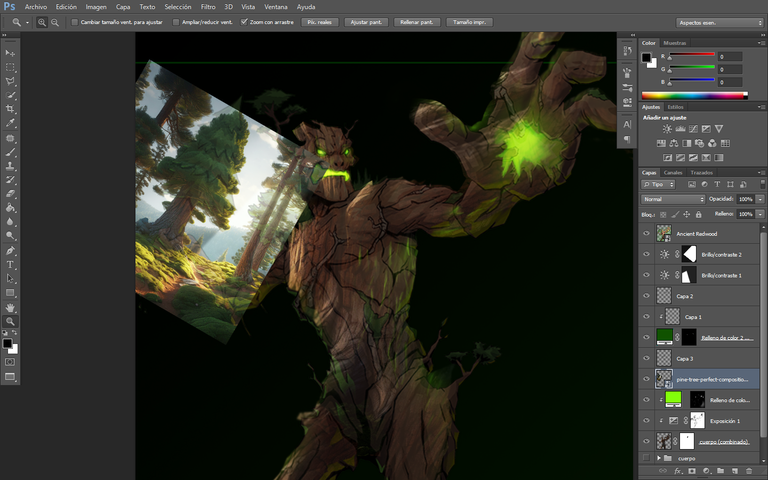Select the Brush tool
This screenshot has height=480, width=768.
[x=10, y=152]
